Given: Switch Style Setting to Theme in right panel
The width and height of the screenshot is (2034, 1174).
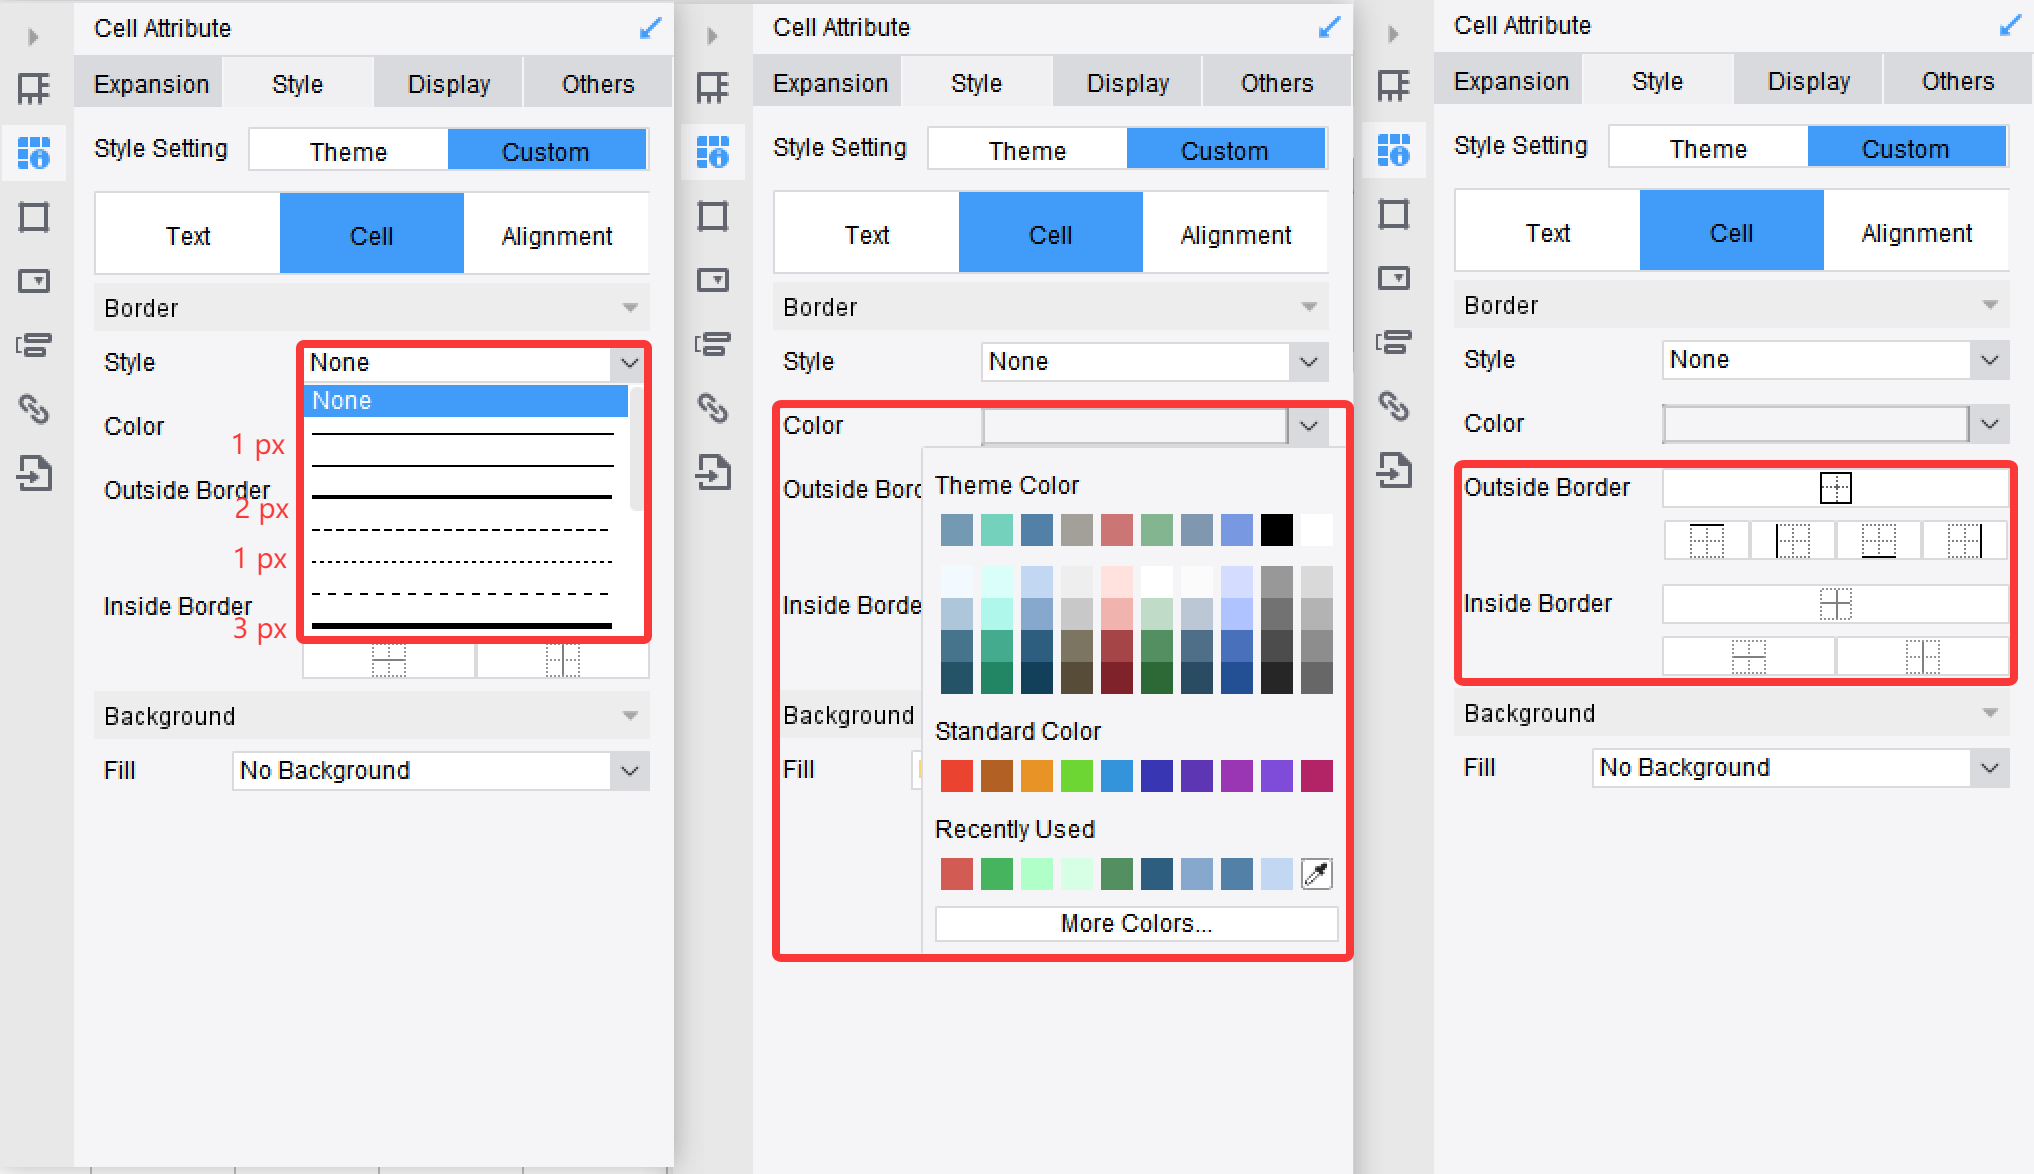Looking at the screenshot, I should pos(1708,148).
